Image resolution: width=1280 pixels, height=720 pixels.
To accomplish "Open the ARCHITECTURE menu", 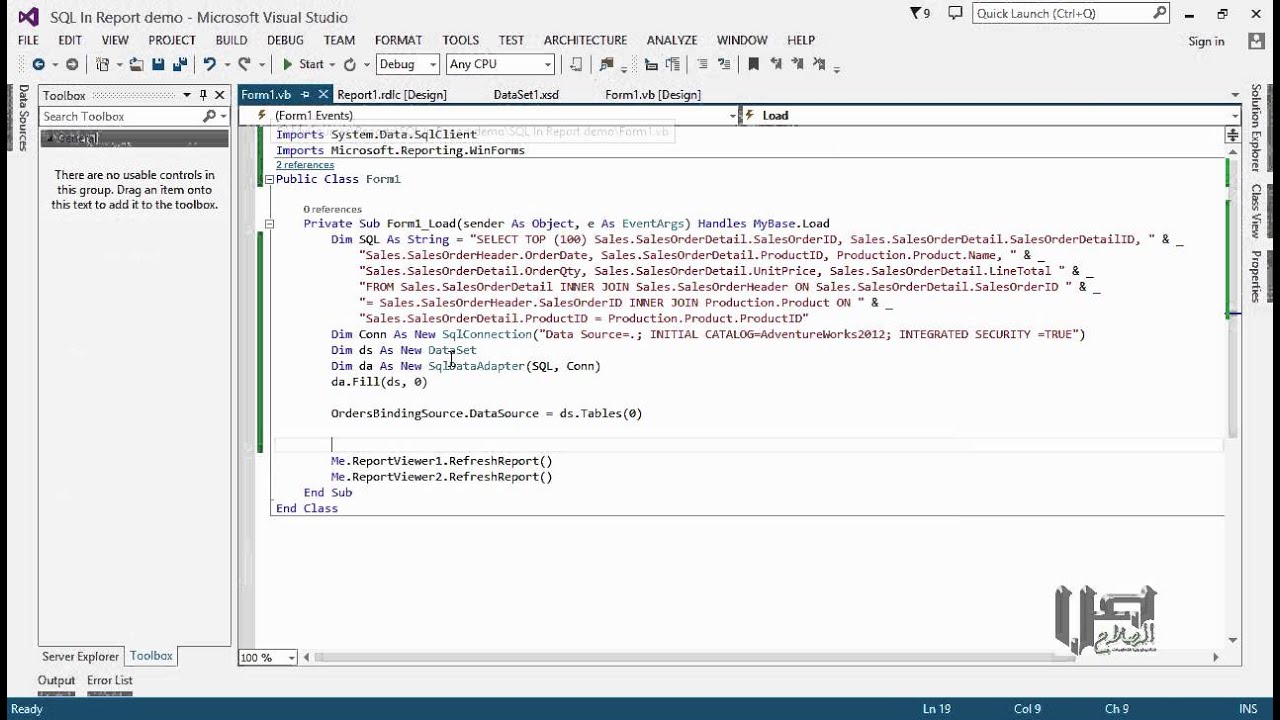I will (x=585, y=40).
